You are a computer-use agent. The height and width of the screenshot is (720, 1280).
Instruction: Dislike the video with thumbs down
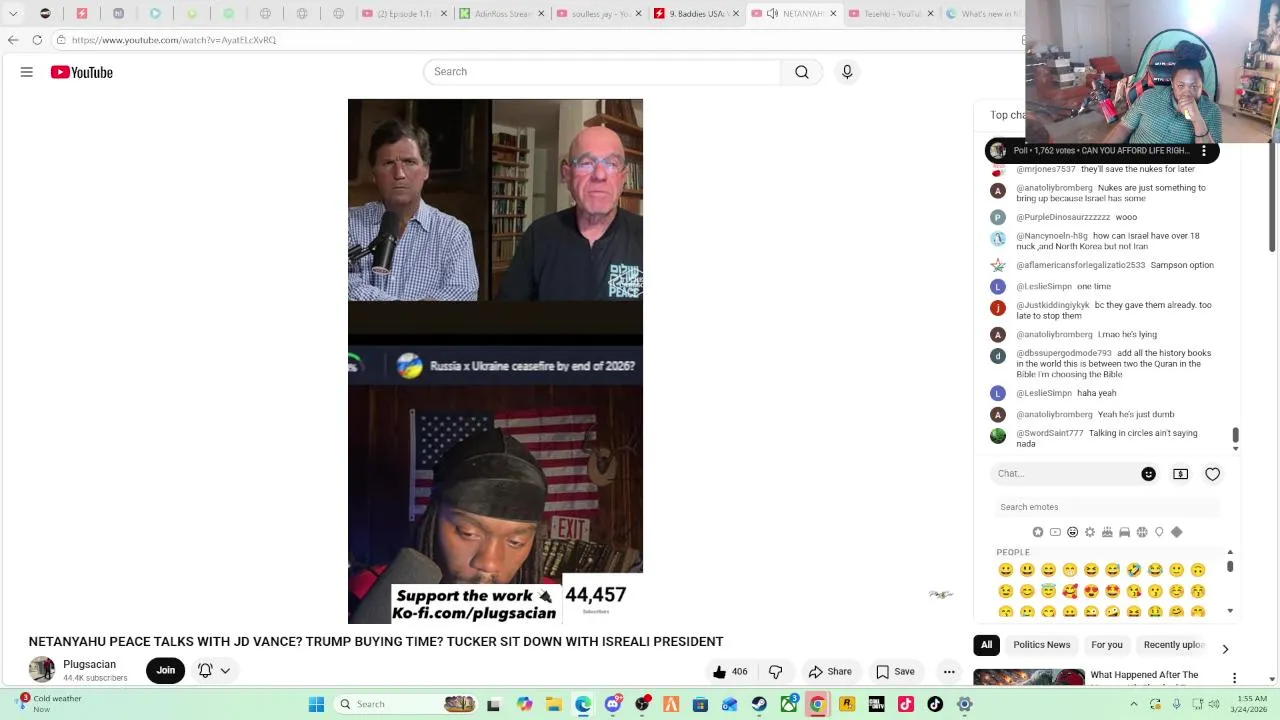click(x=775, y=672)
